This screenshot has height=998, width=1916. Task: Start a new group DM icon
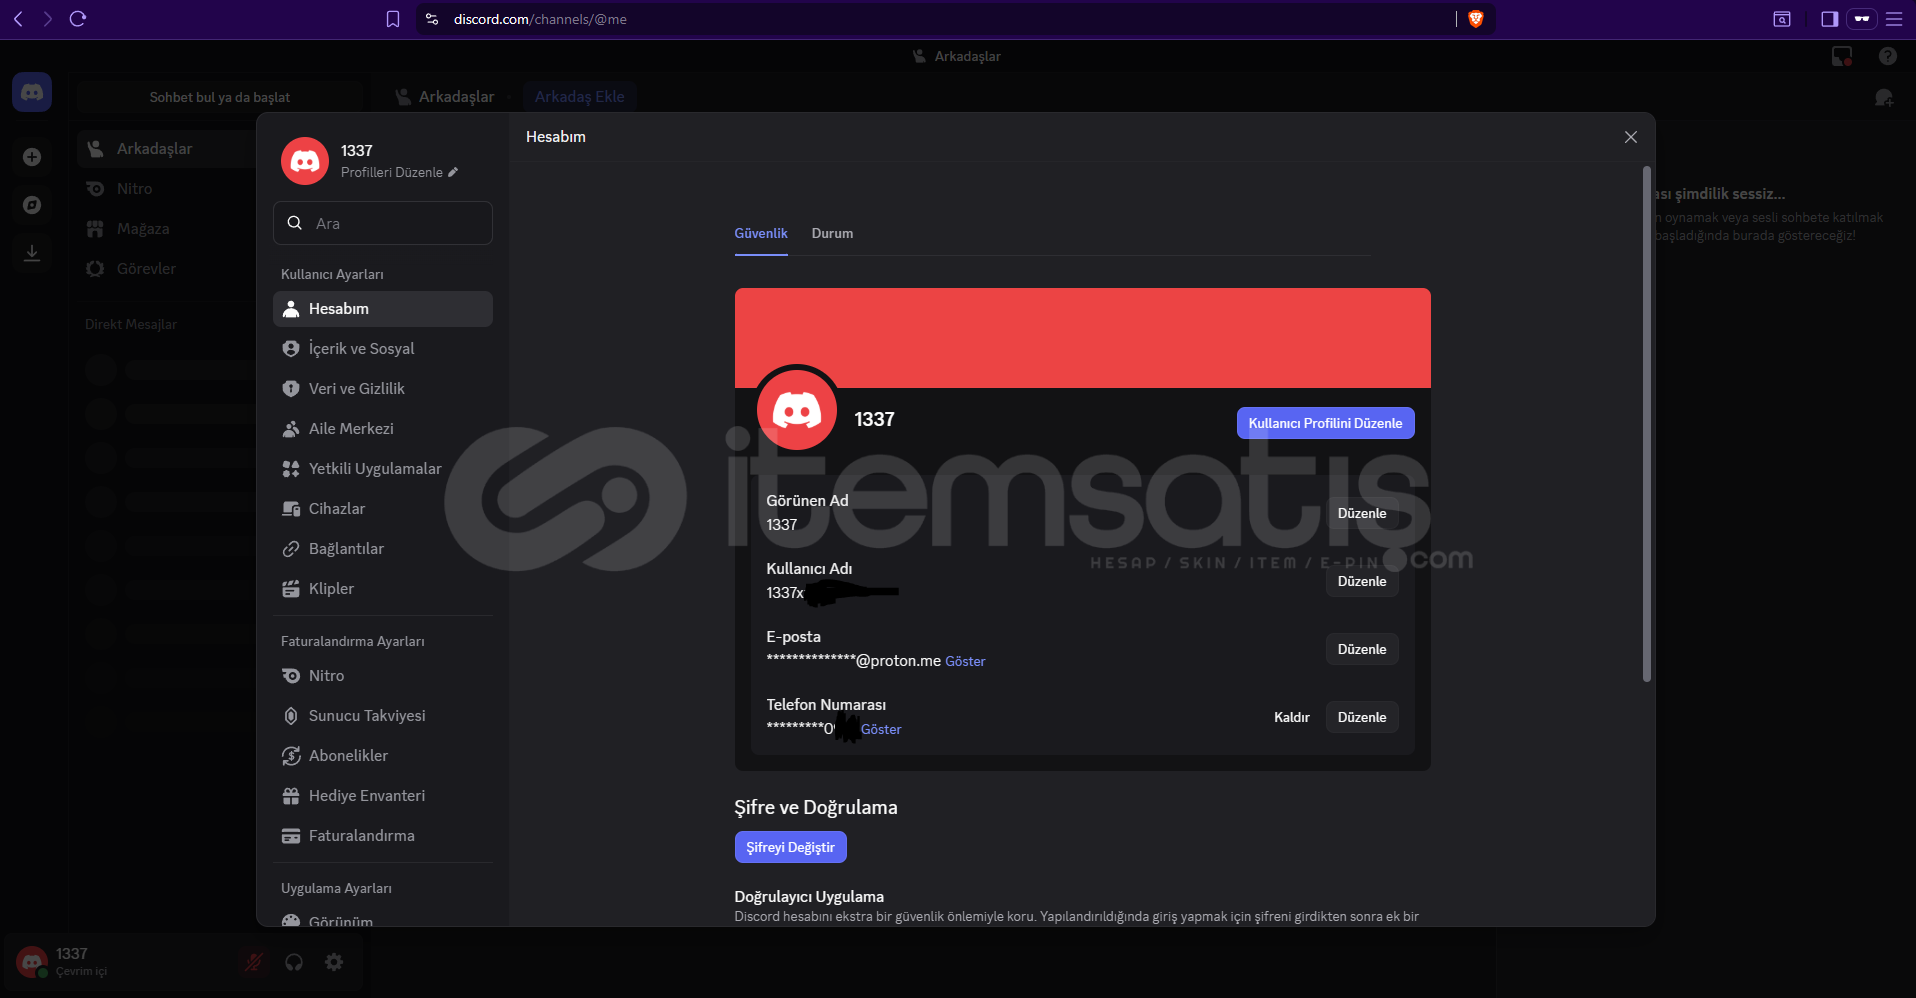[1884, 97]
